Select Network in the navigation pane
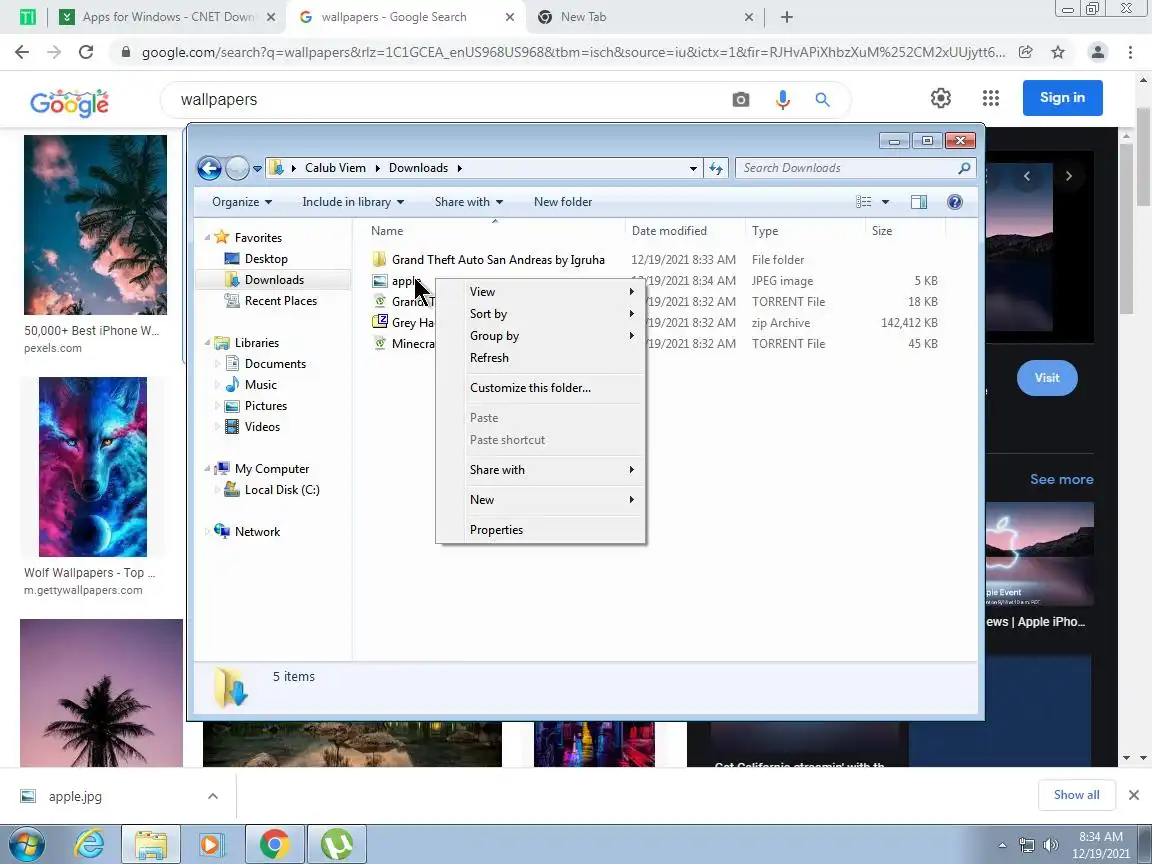The width and height of the screenshot is (1152, 864). pos(257,532)
